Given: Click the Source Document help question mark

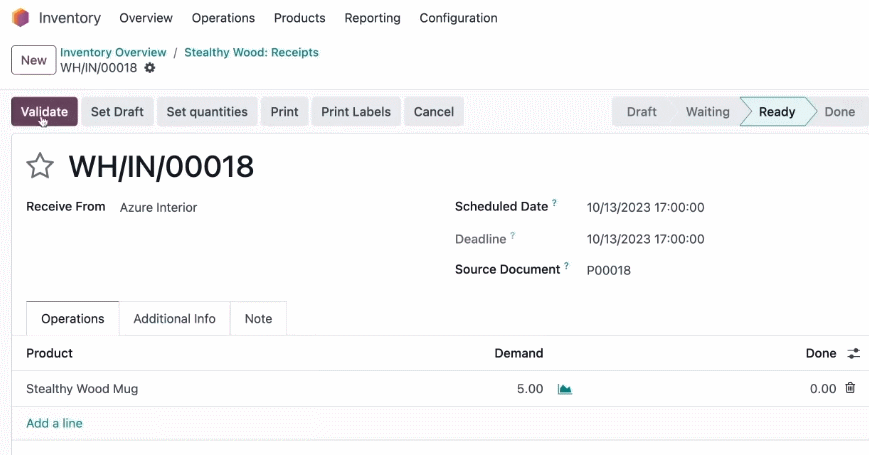Looking at the screenshot, I should [x=566, y=266].
